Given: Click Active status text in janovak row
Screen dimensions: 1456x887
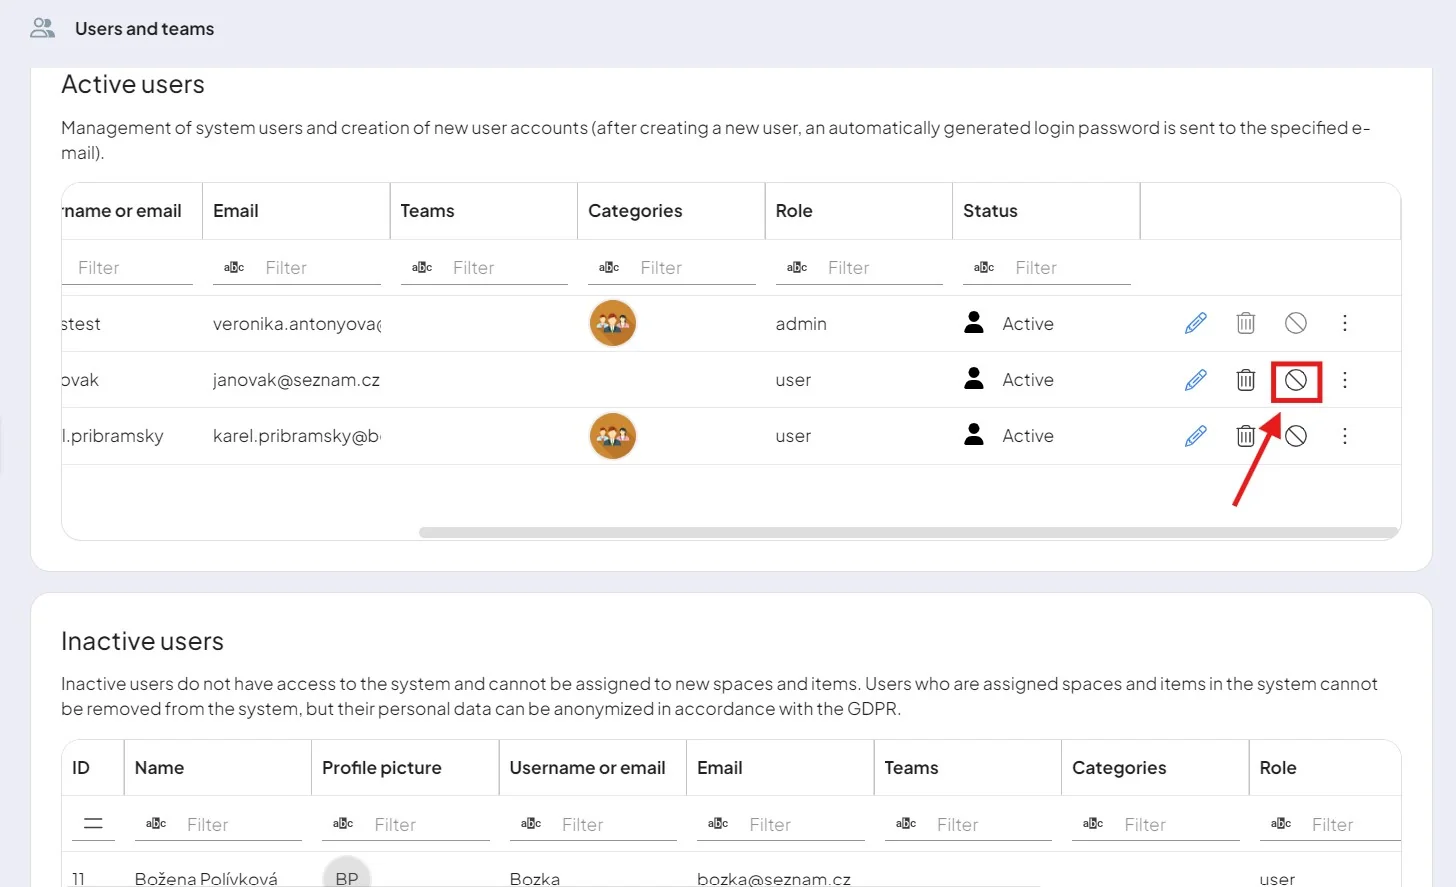Looking at the screenshot, I should pyautogui.click(x=1028, y=380).
